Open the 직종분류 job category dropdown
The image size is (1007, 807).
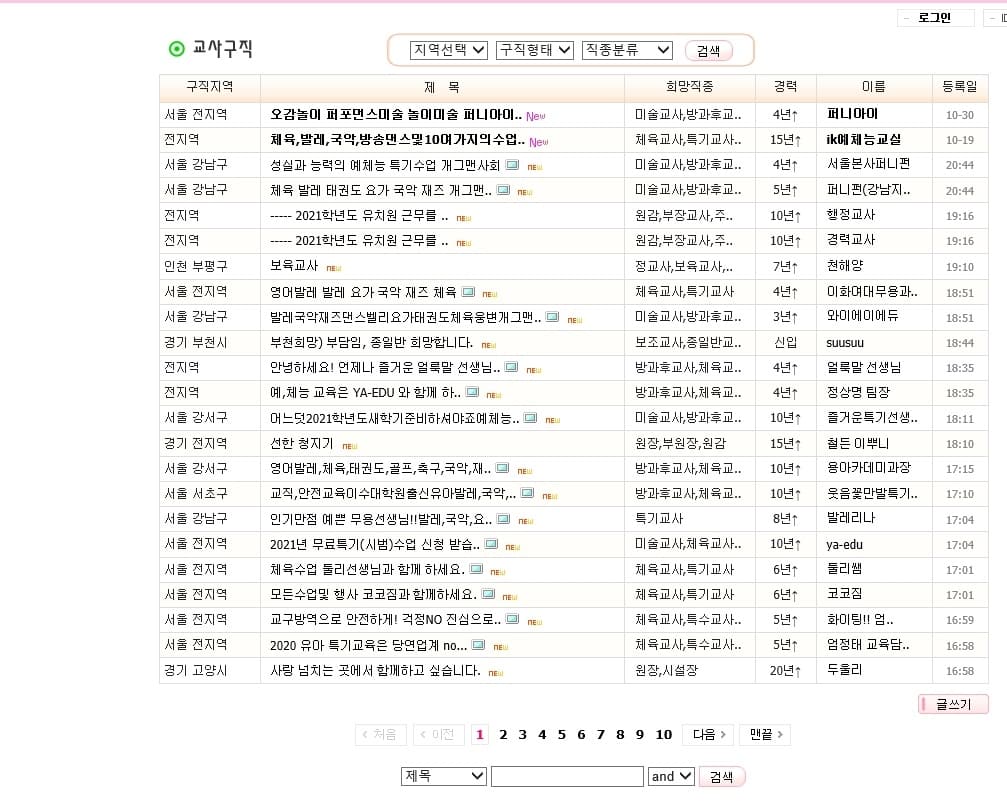pos(627,50)
